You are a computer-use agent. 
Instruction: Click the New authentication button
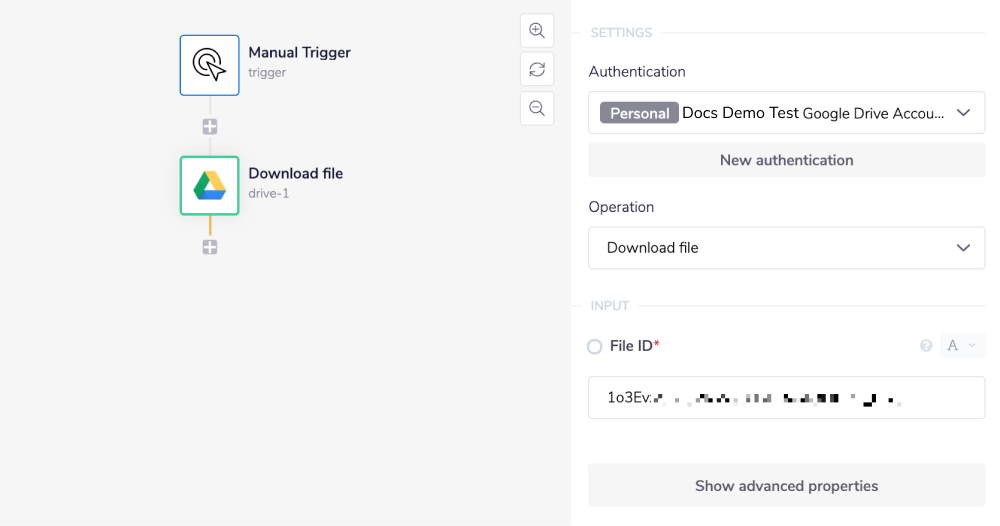click(x=786, y=160)
